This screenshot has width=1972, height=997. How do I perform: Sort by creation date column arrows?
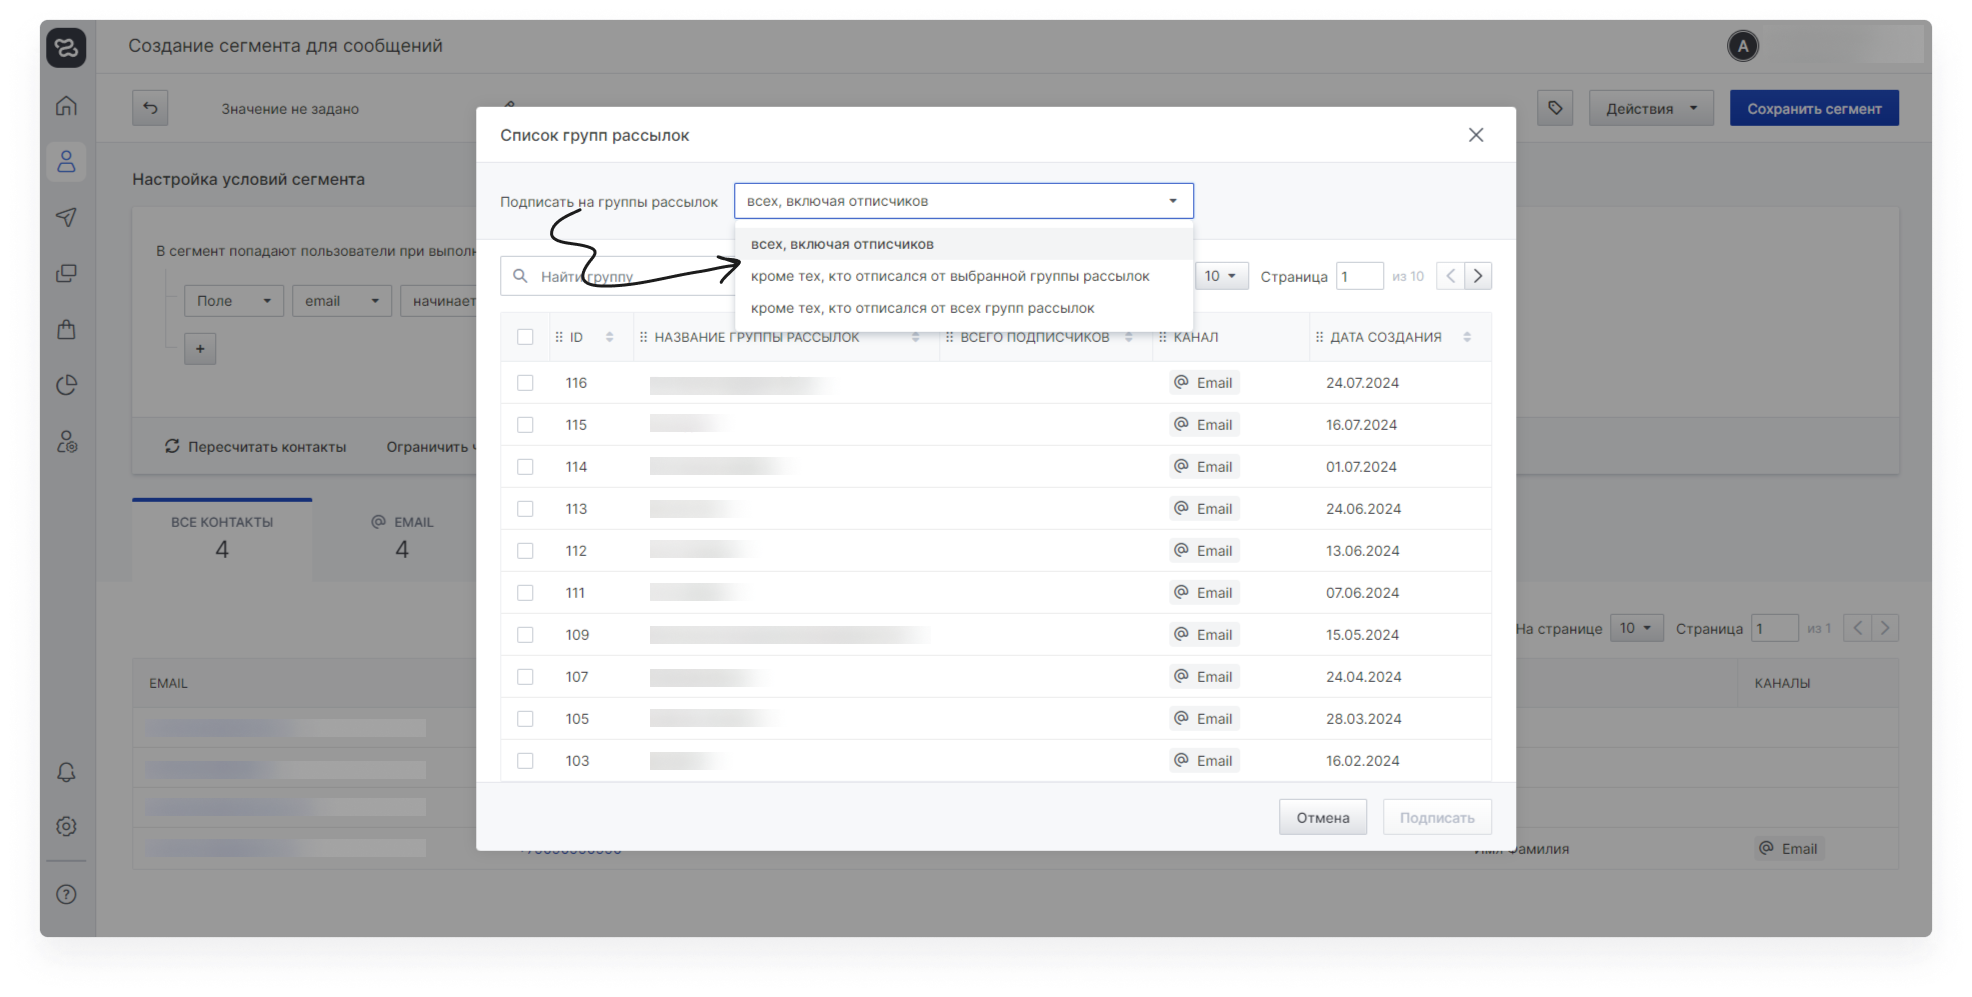coord(1467,337)
